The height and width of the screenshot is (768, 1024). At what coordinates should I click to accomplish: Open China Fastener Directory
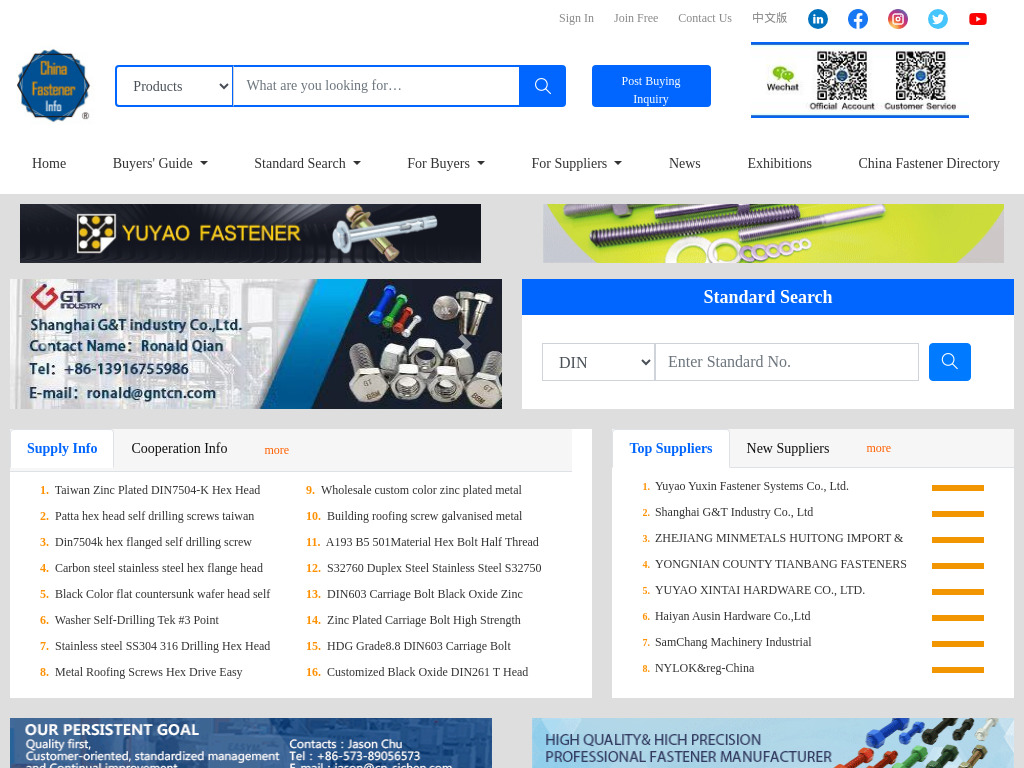[x=929, y=163]
